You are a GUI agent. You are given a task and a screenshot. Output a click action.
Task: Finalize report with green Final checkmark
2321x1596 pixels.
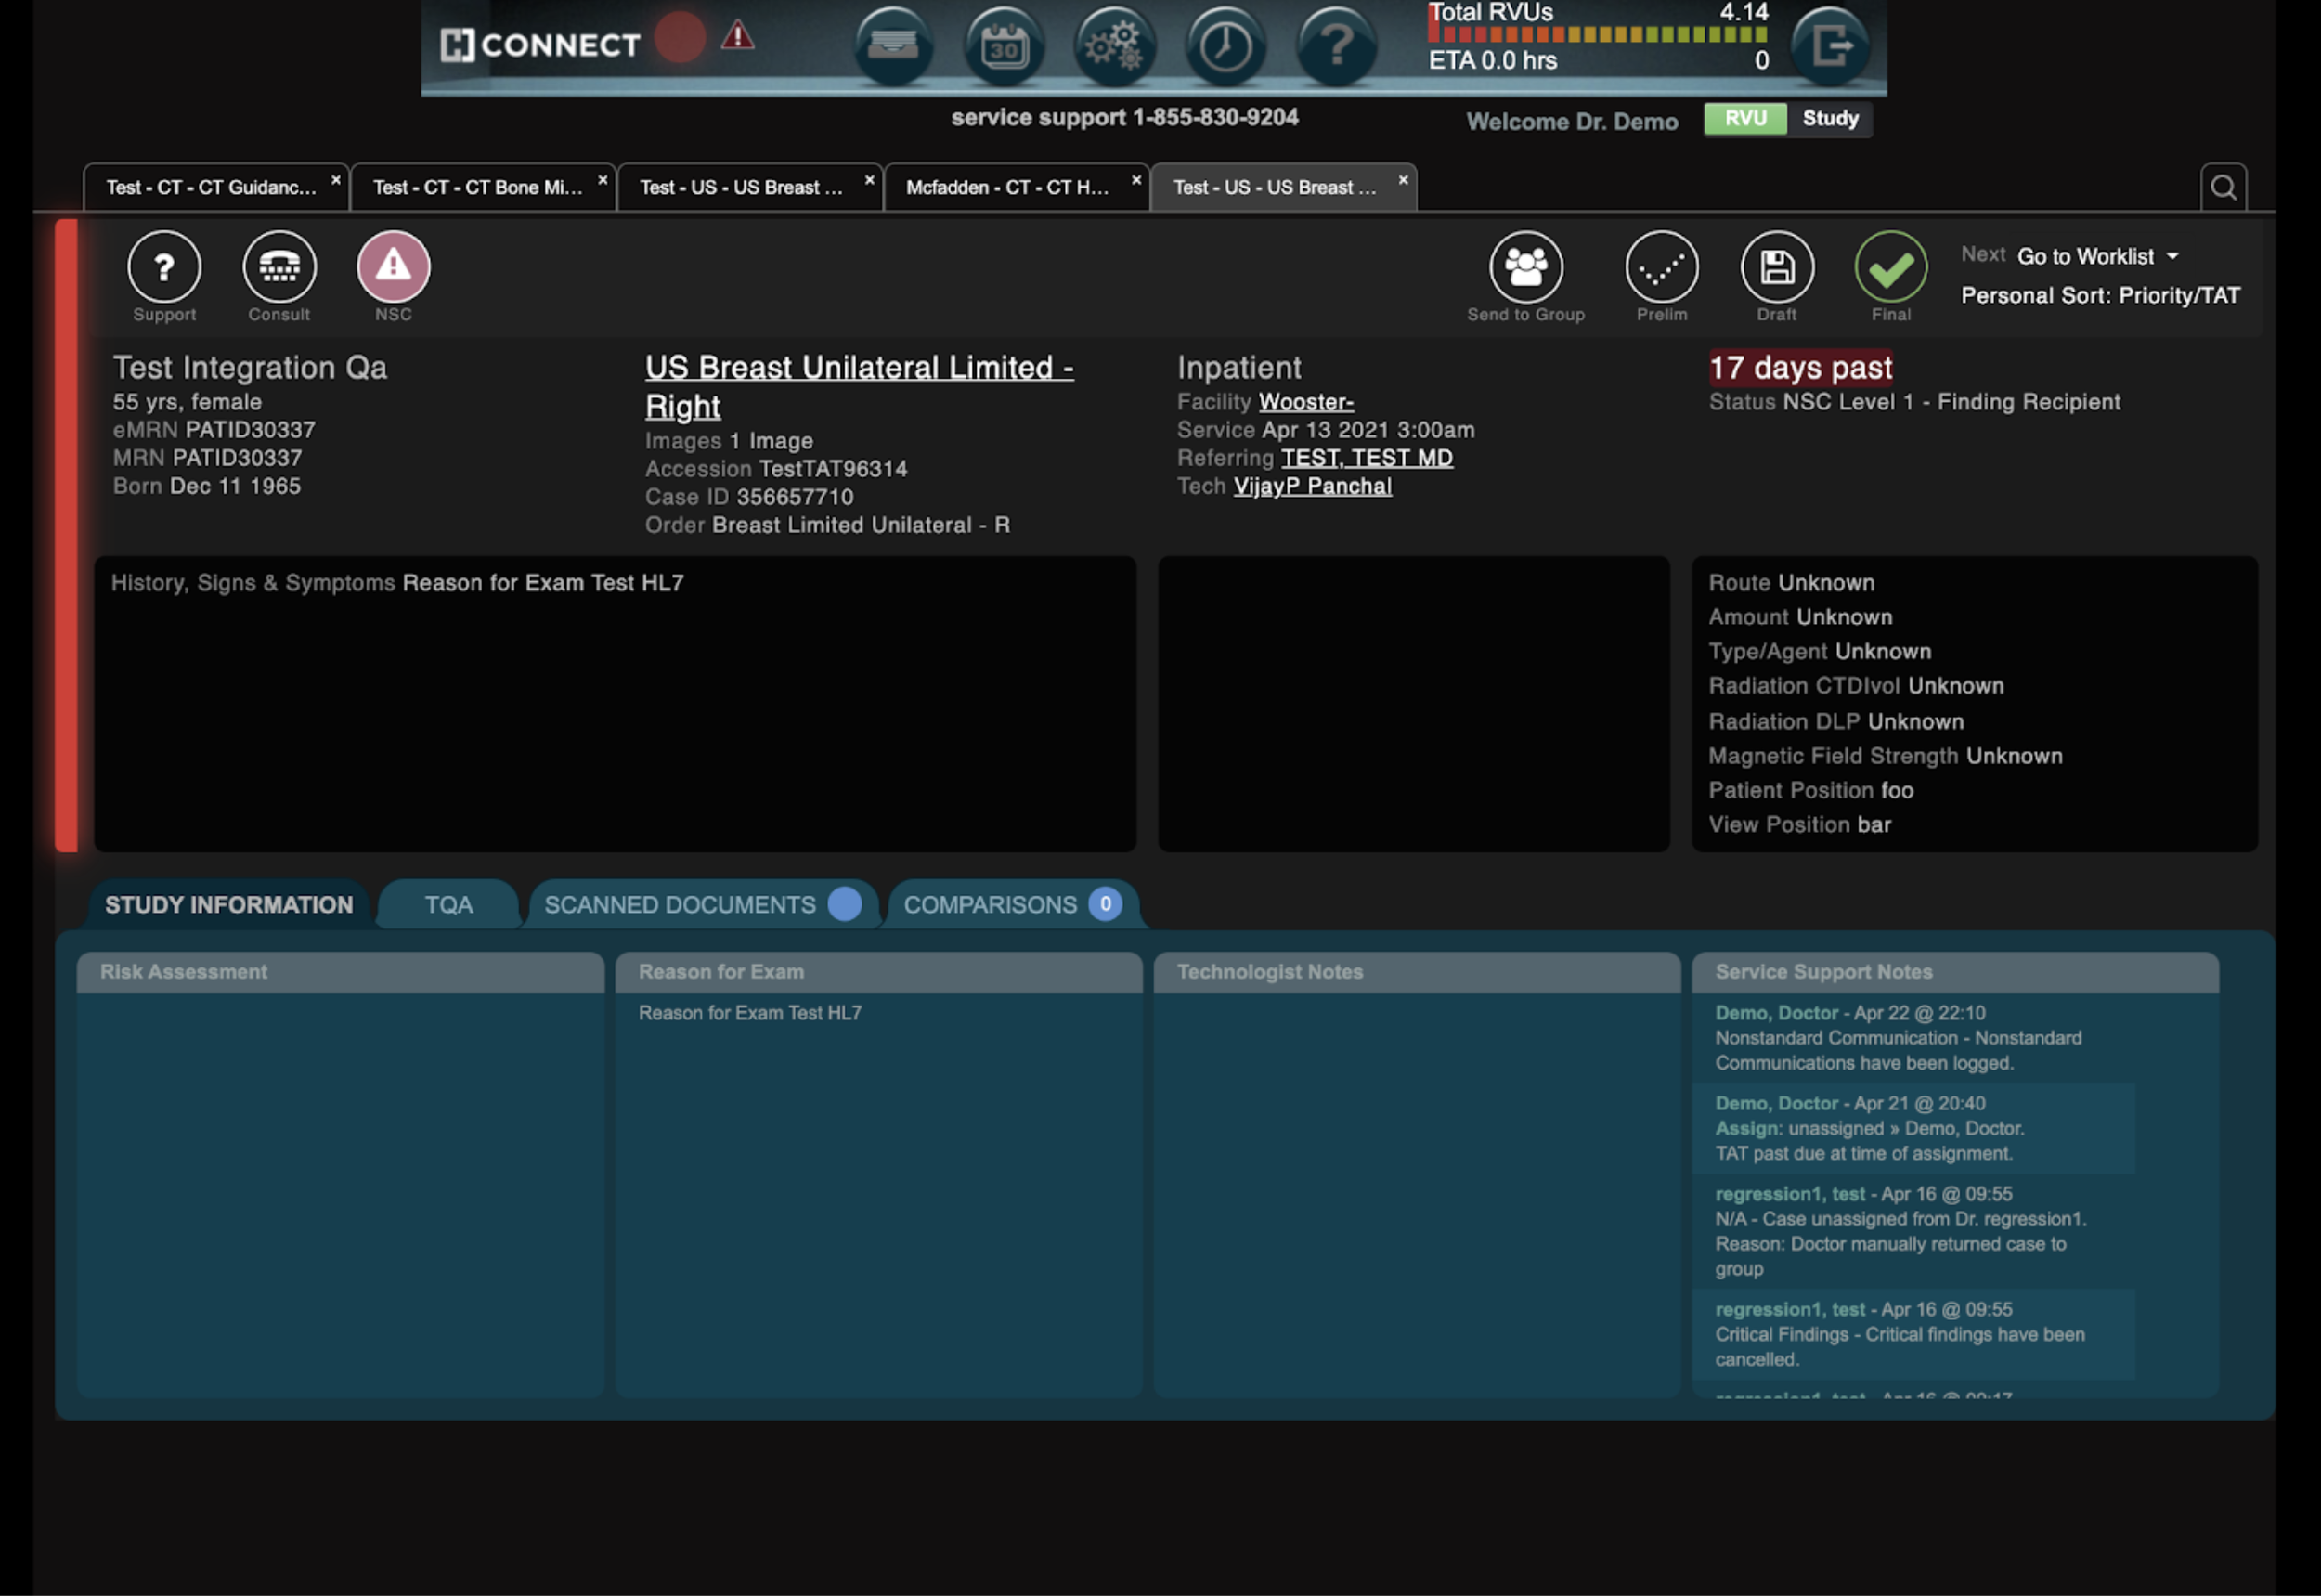click(x=1890, y=267)
